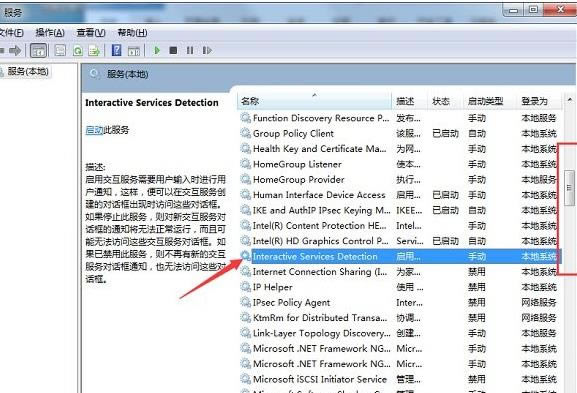Viewport: 577px width, 393px height.
Task: Open the 查看(V) menu
Action: 91,33
